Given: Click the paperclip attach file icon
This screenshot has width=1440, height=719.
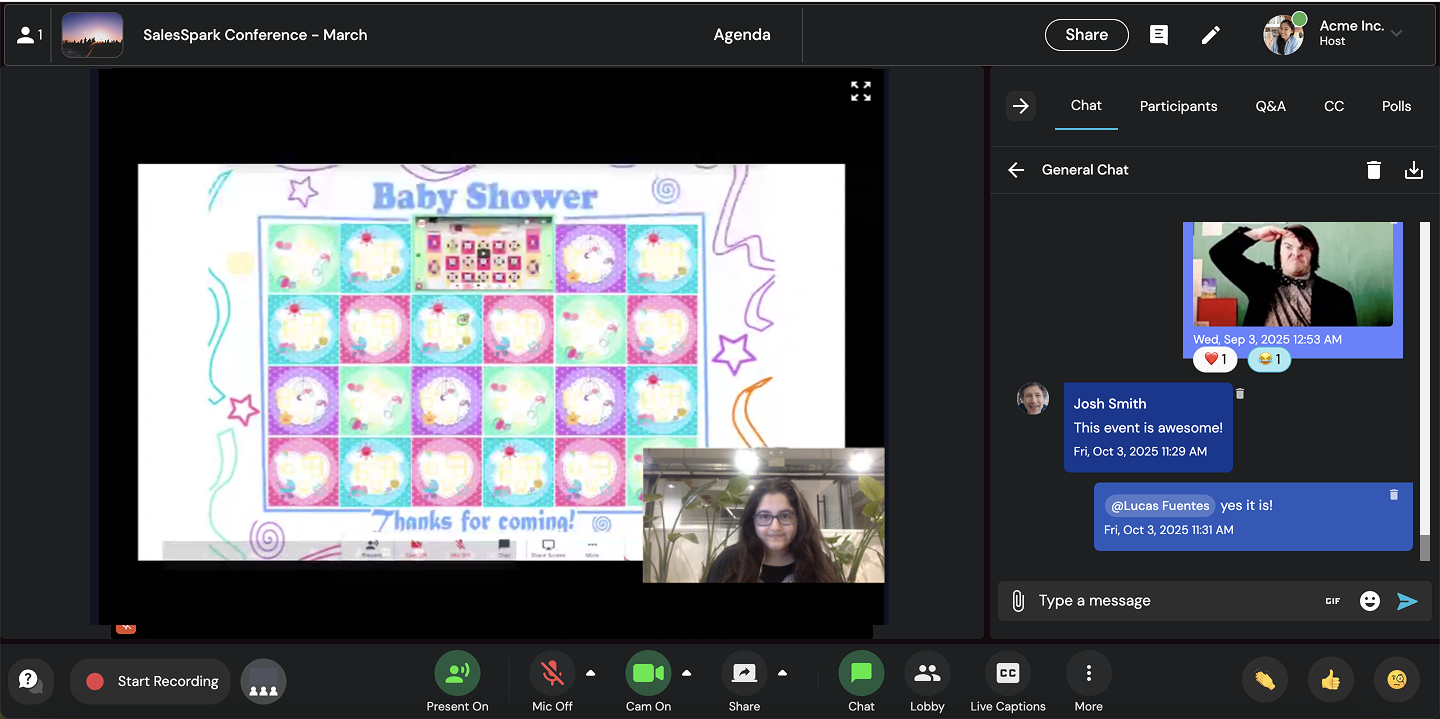Looking at the screenshot, I should point(1018,601).
